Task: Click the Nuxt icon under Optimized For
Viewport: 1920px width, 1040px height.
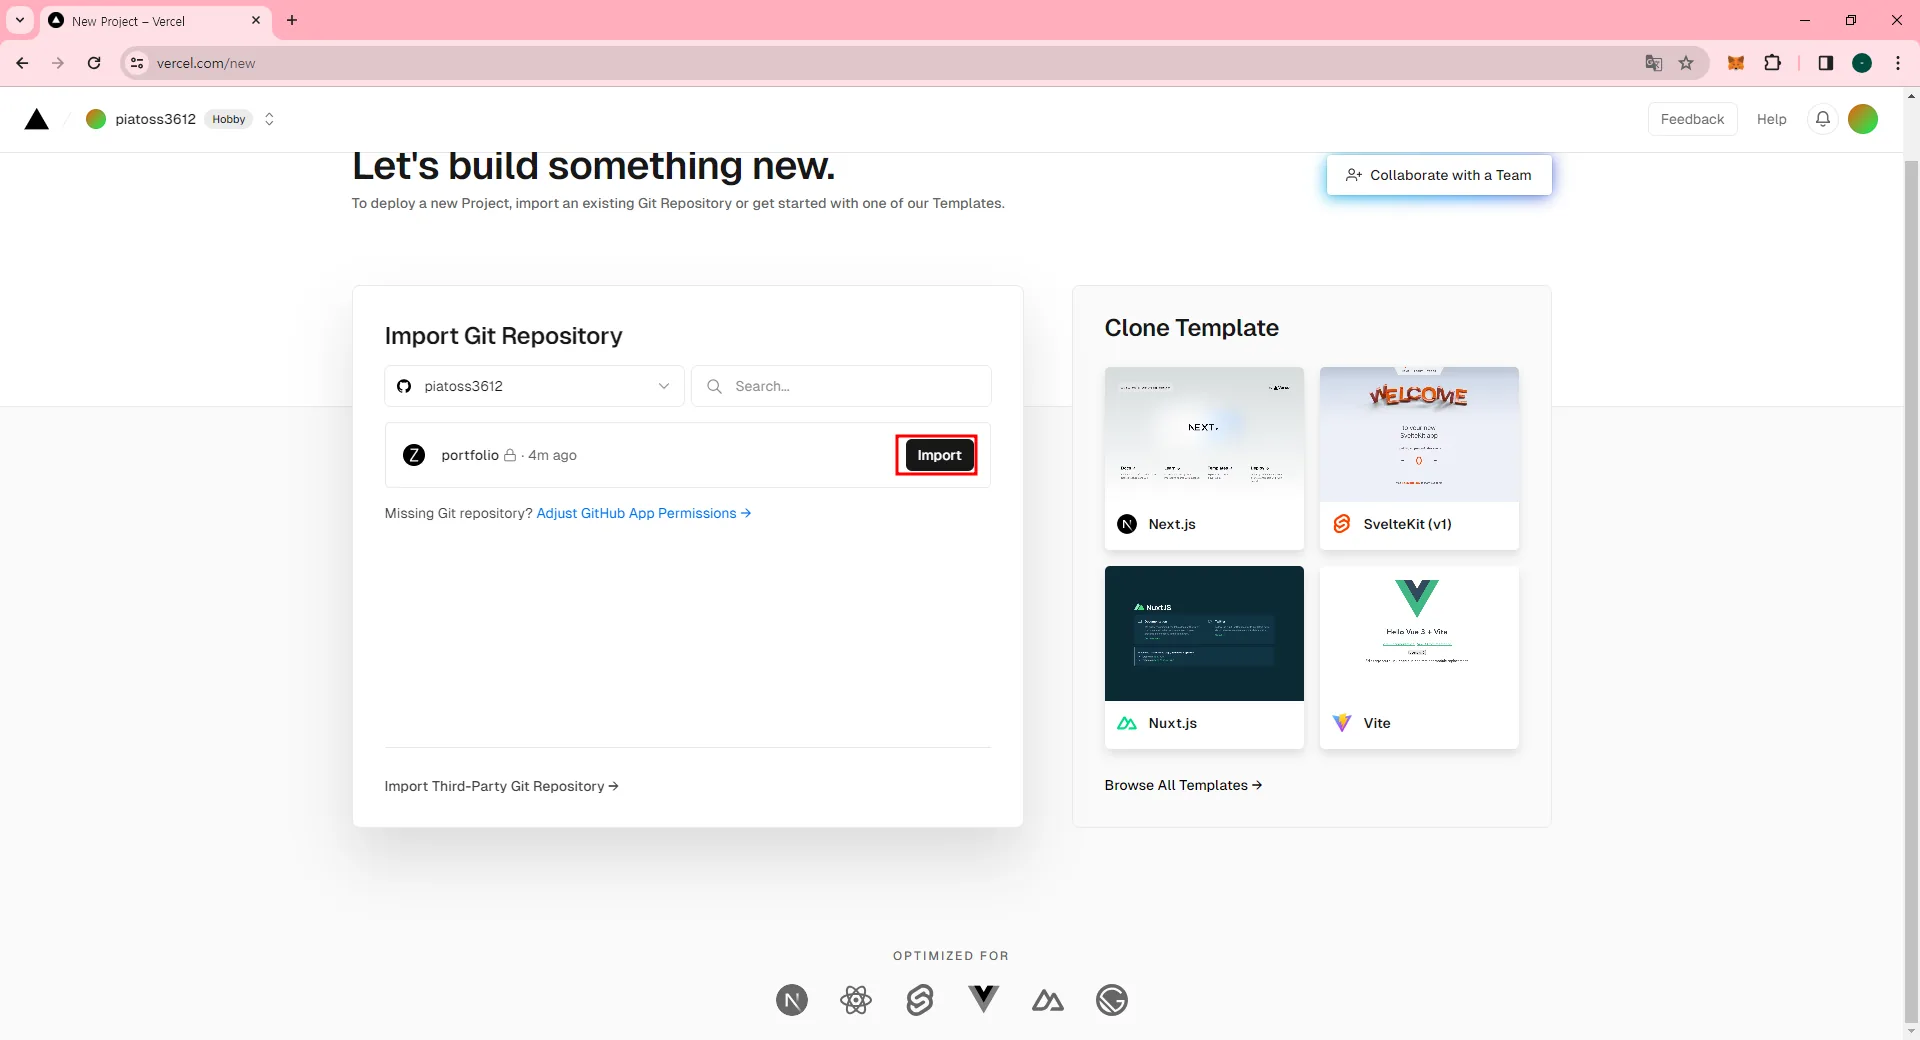Action: 1048,1000
